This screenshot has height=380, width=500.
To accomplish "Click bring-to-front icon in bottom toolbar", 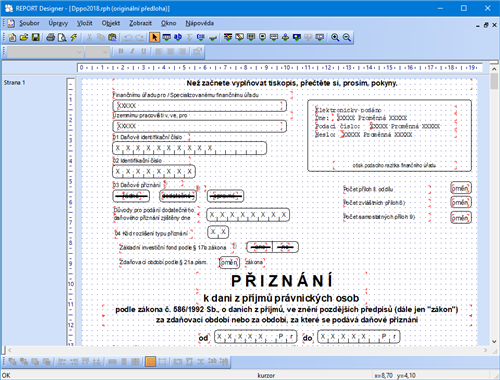I will click(12, 361).
